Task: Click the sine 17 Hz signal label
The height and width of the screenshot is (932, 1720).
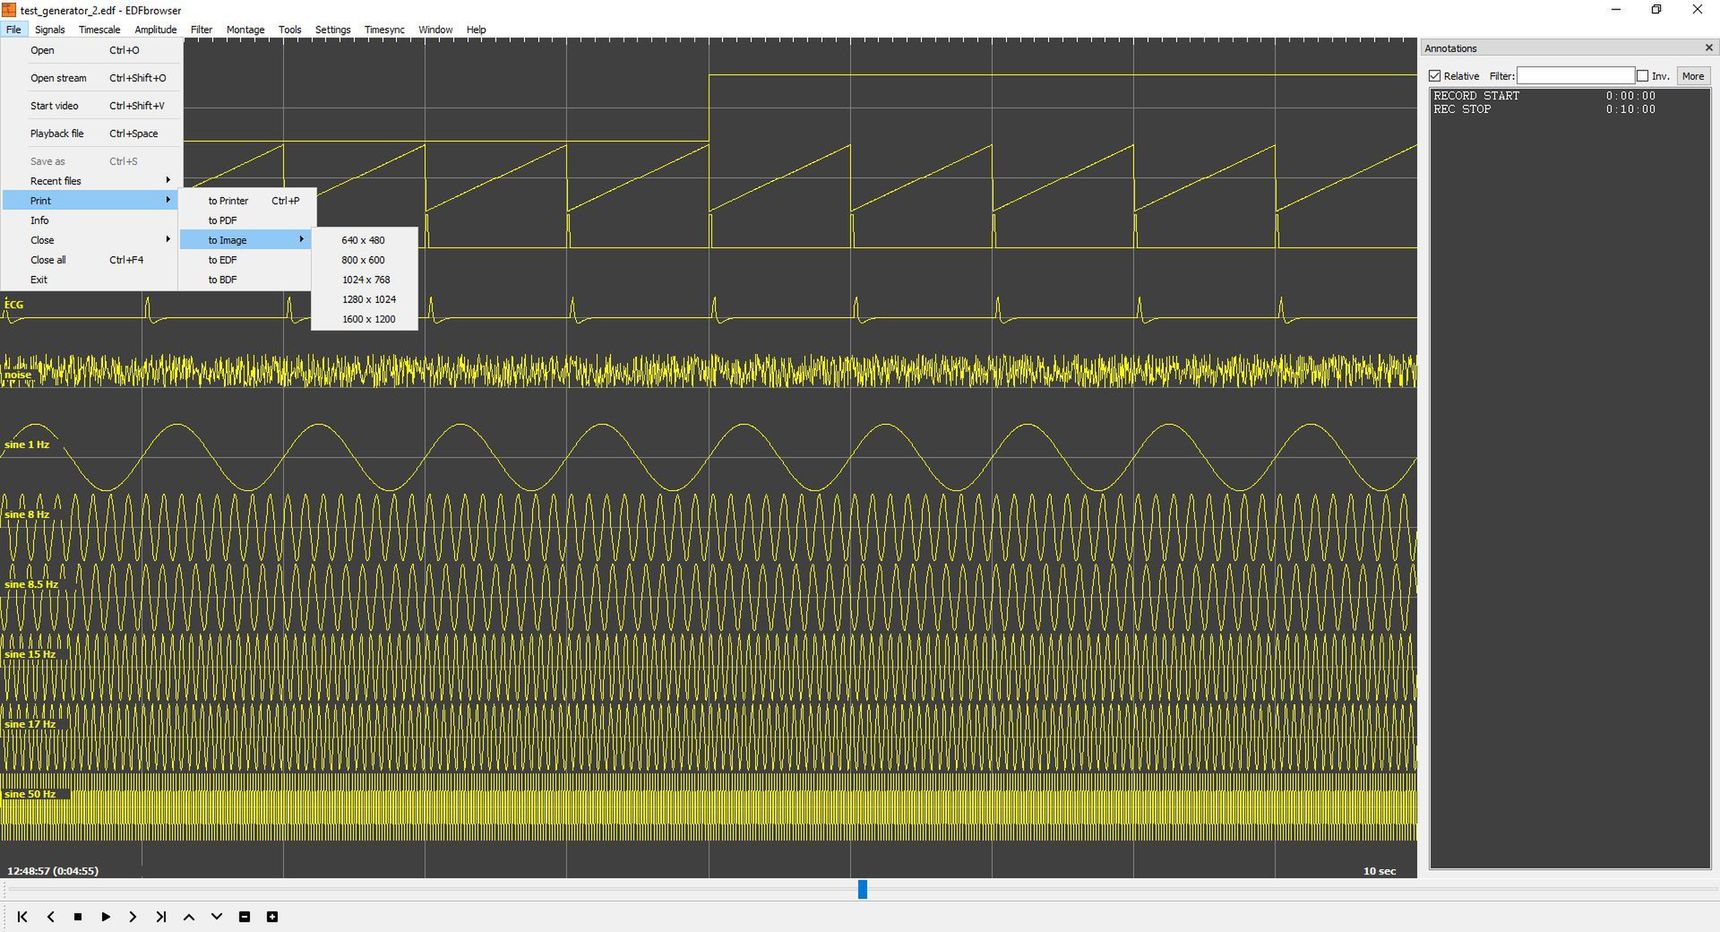Action: [30, 724]
